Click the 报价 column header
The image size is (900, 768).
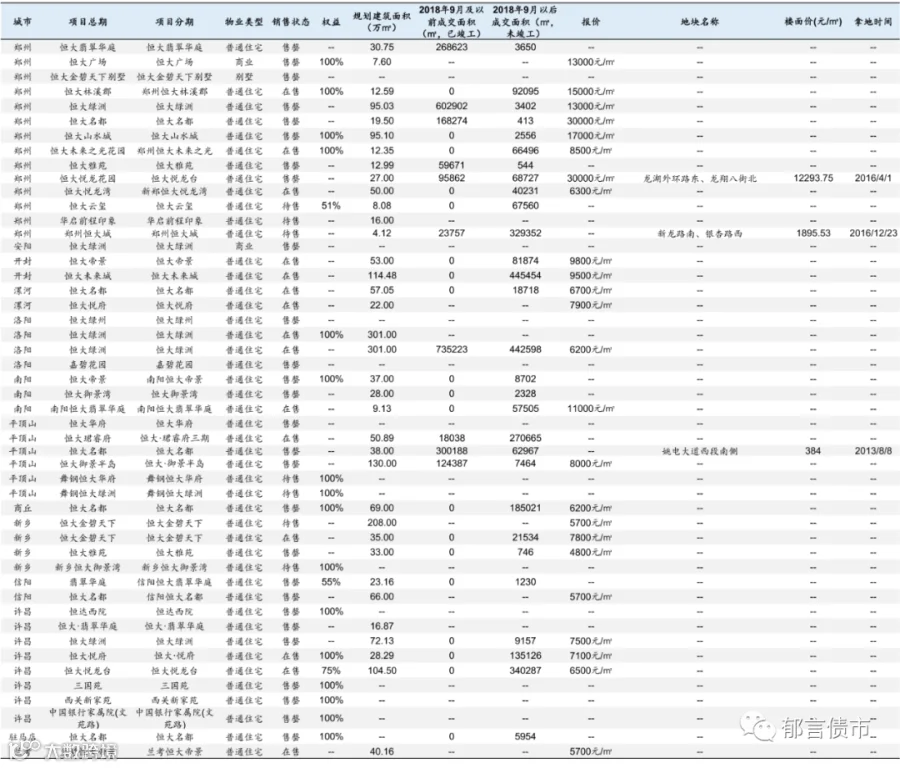click(591, 22)
